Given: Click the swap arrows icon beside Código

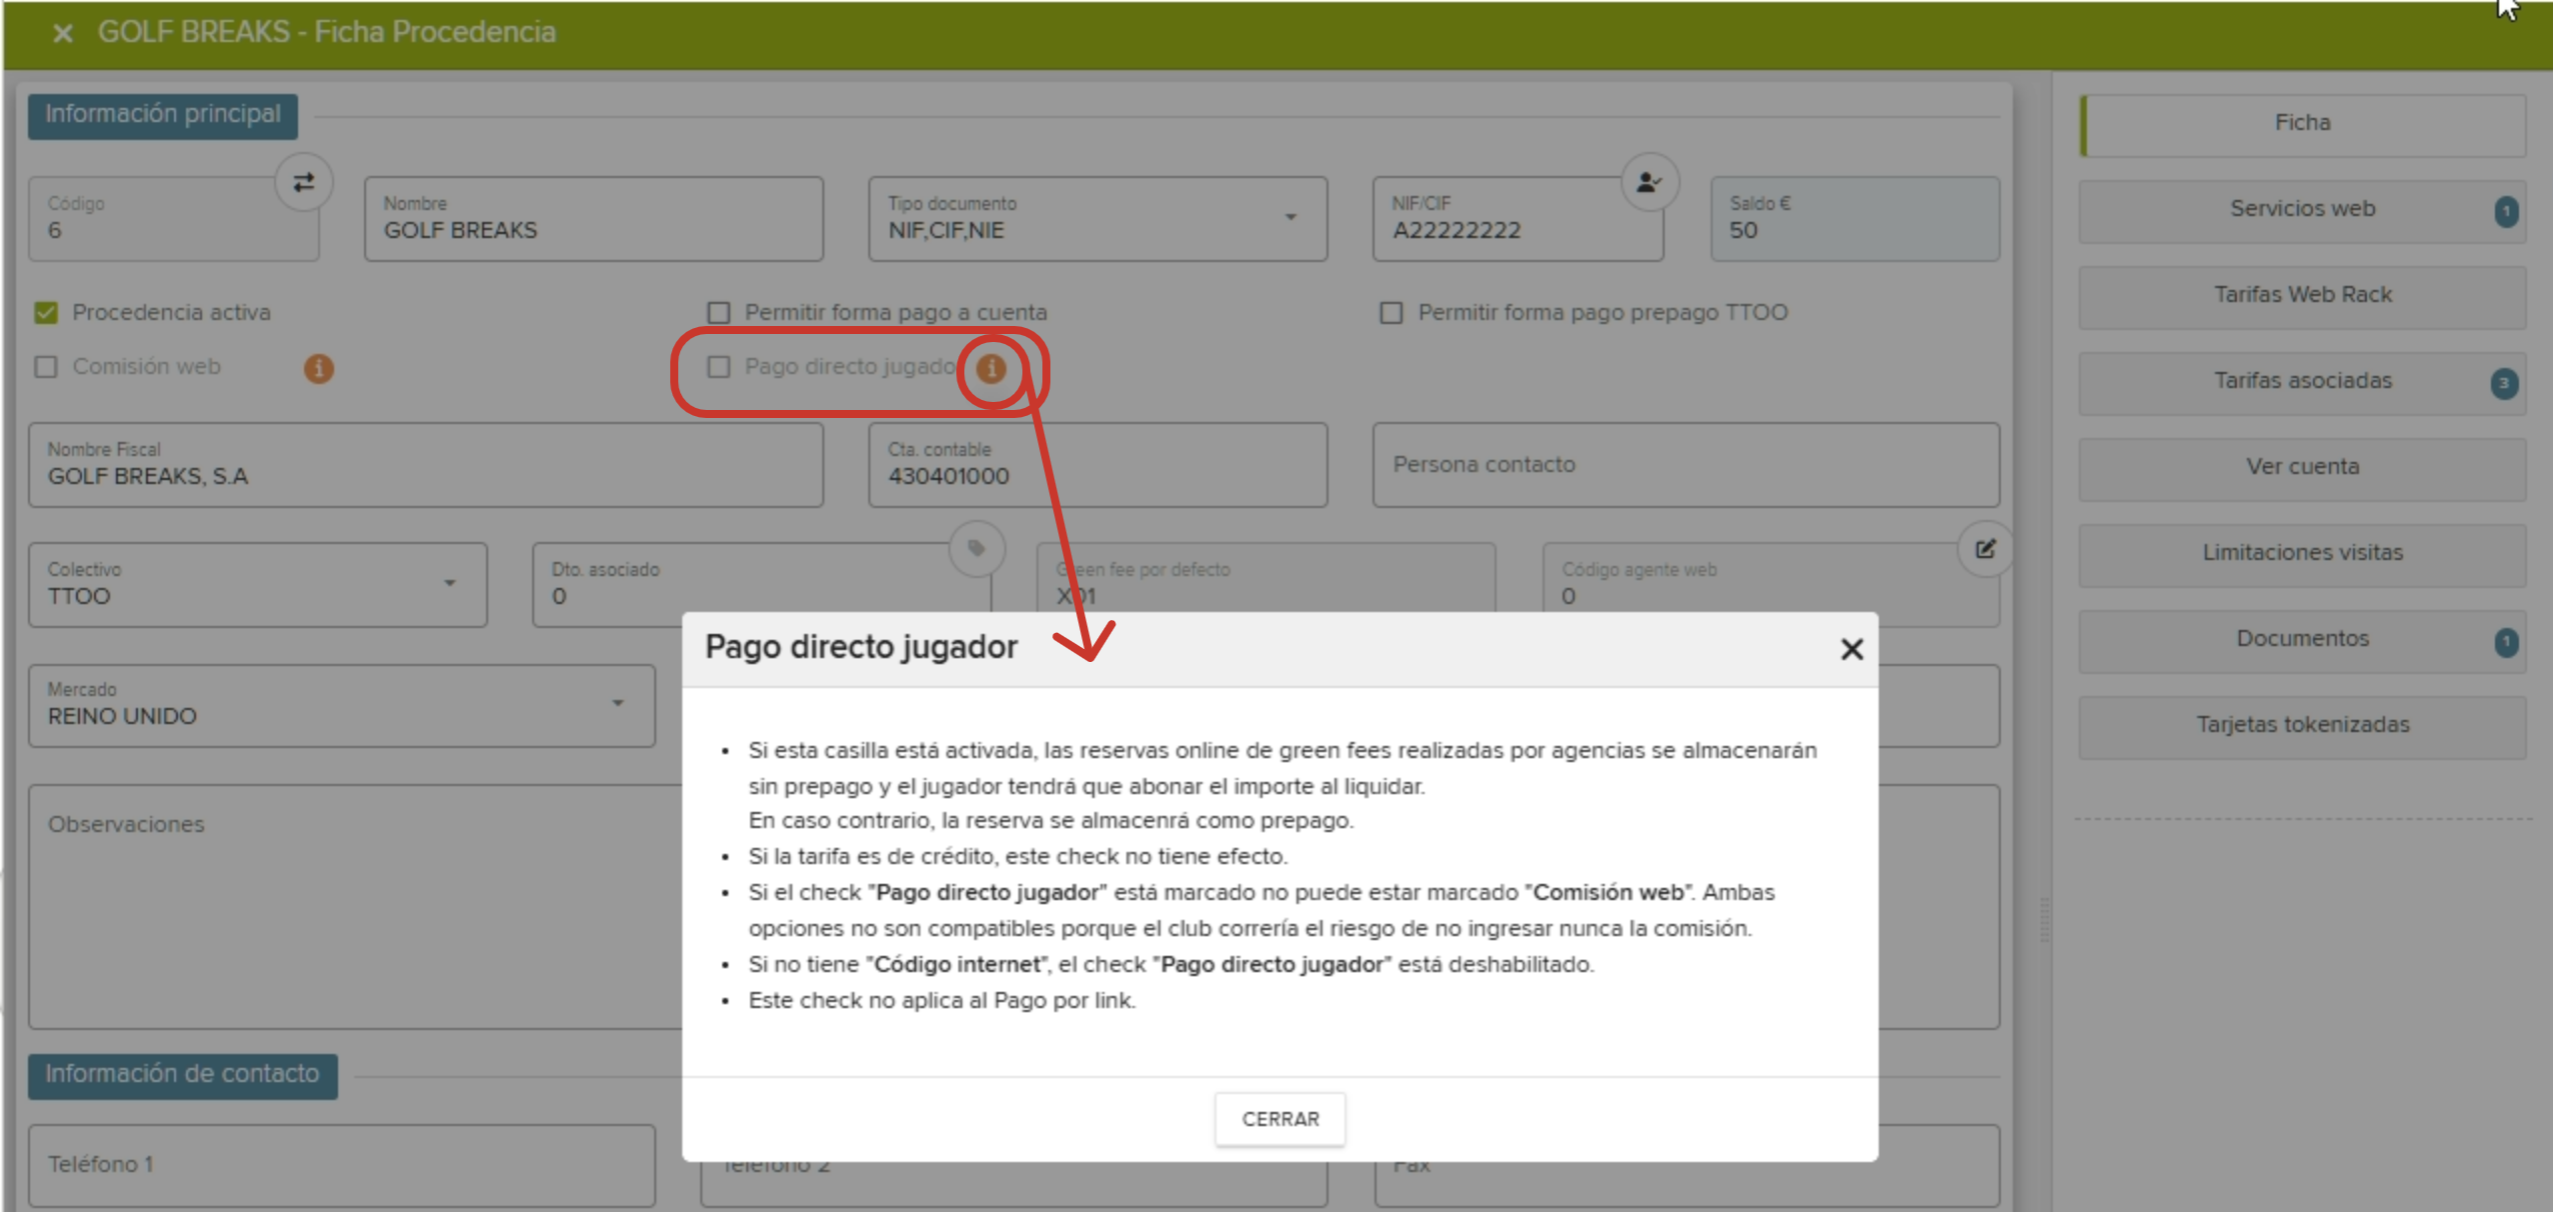Looking at the screenshot, I should pyautogui.click(x=304, y=182).
